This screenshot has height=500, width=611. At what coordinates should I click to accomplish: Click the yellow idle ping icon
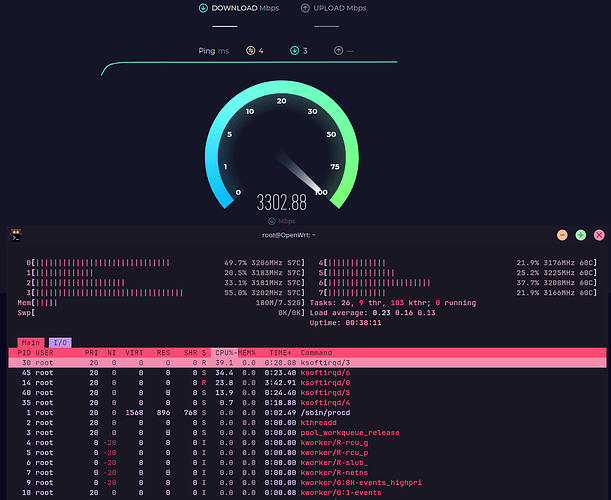coord(251,51)
